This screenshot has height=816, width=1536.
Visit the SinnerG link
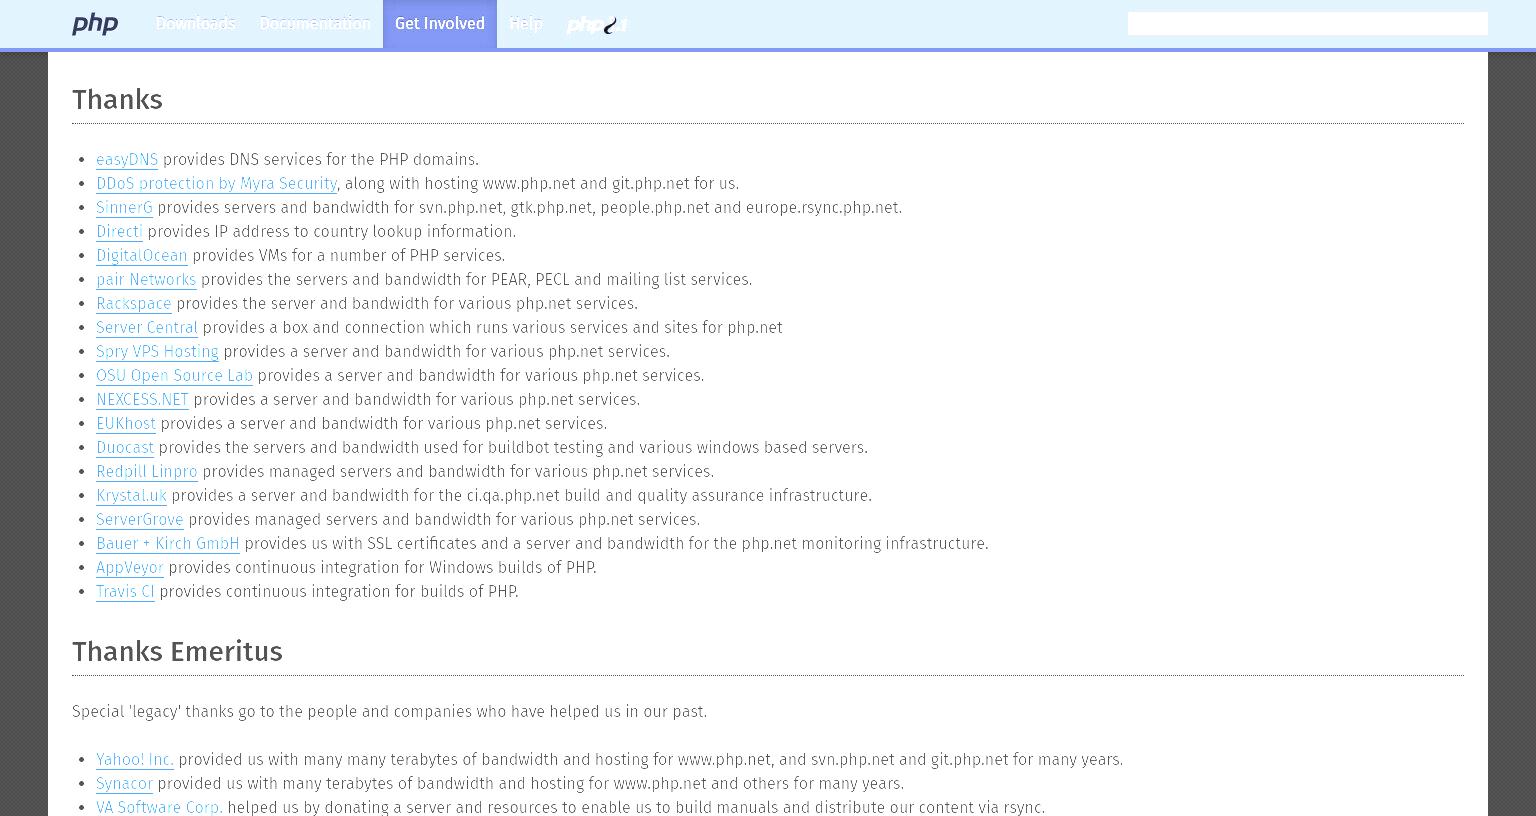click(x=124, y=208)
